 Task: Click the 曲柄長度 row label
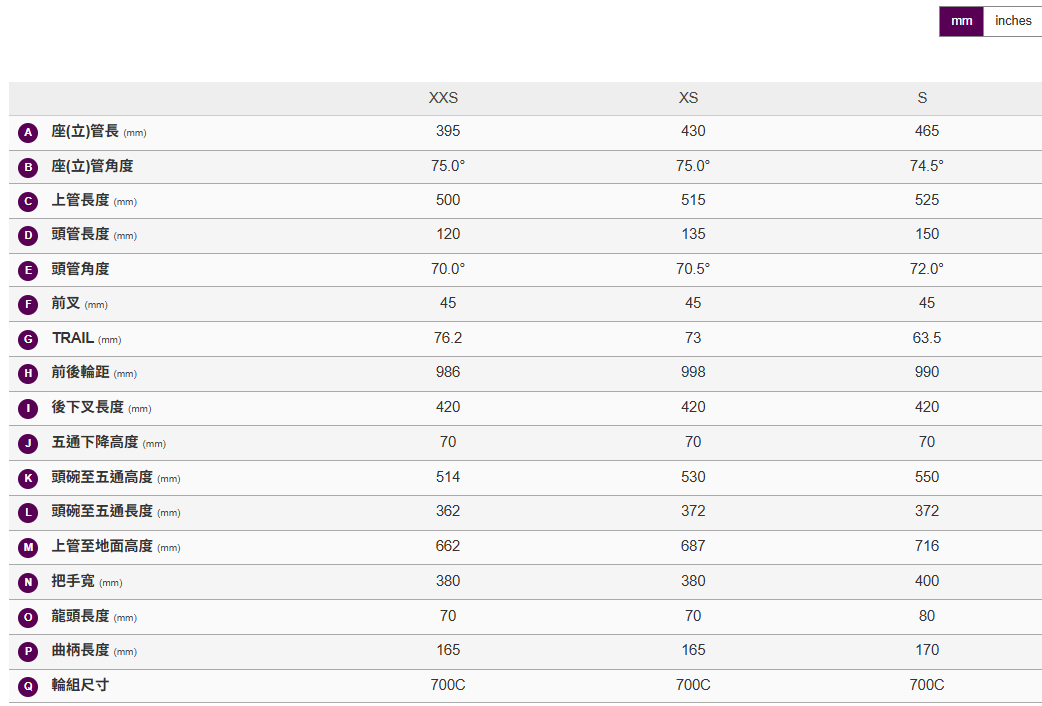click(80, 650)
